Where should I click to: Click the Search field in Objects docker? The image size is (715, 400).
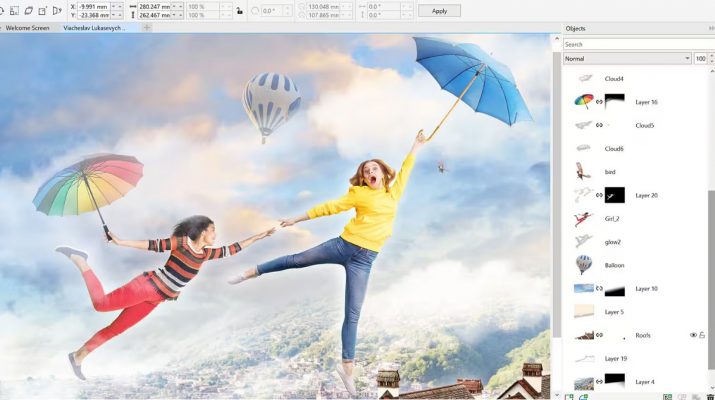tap(638, 44)
